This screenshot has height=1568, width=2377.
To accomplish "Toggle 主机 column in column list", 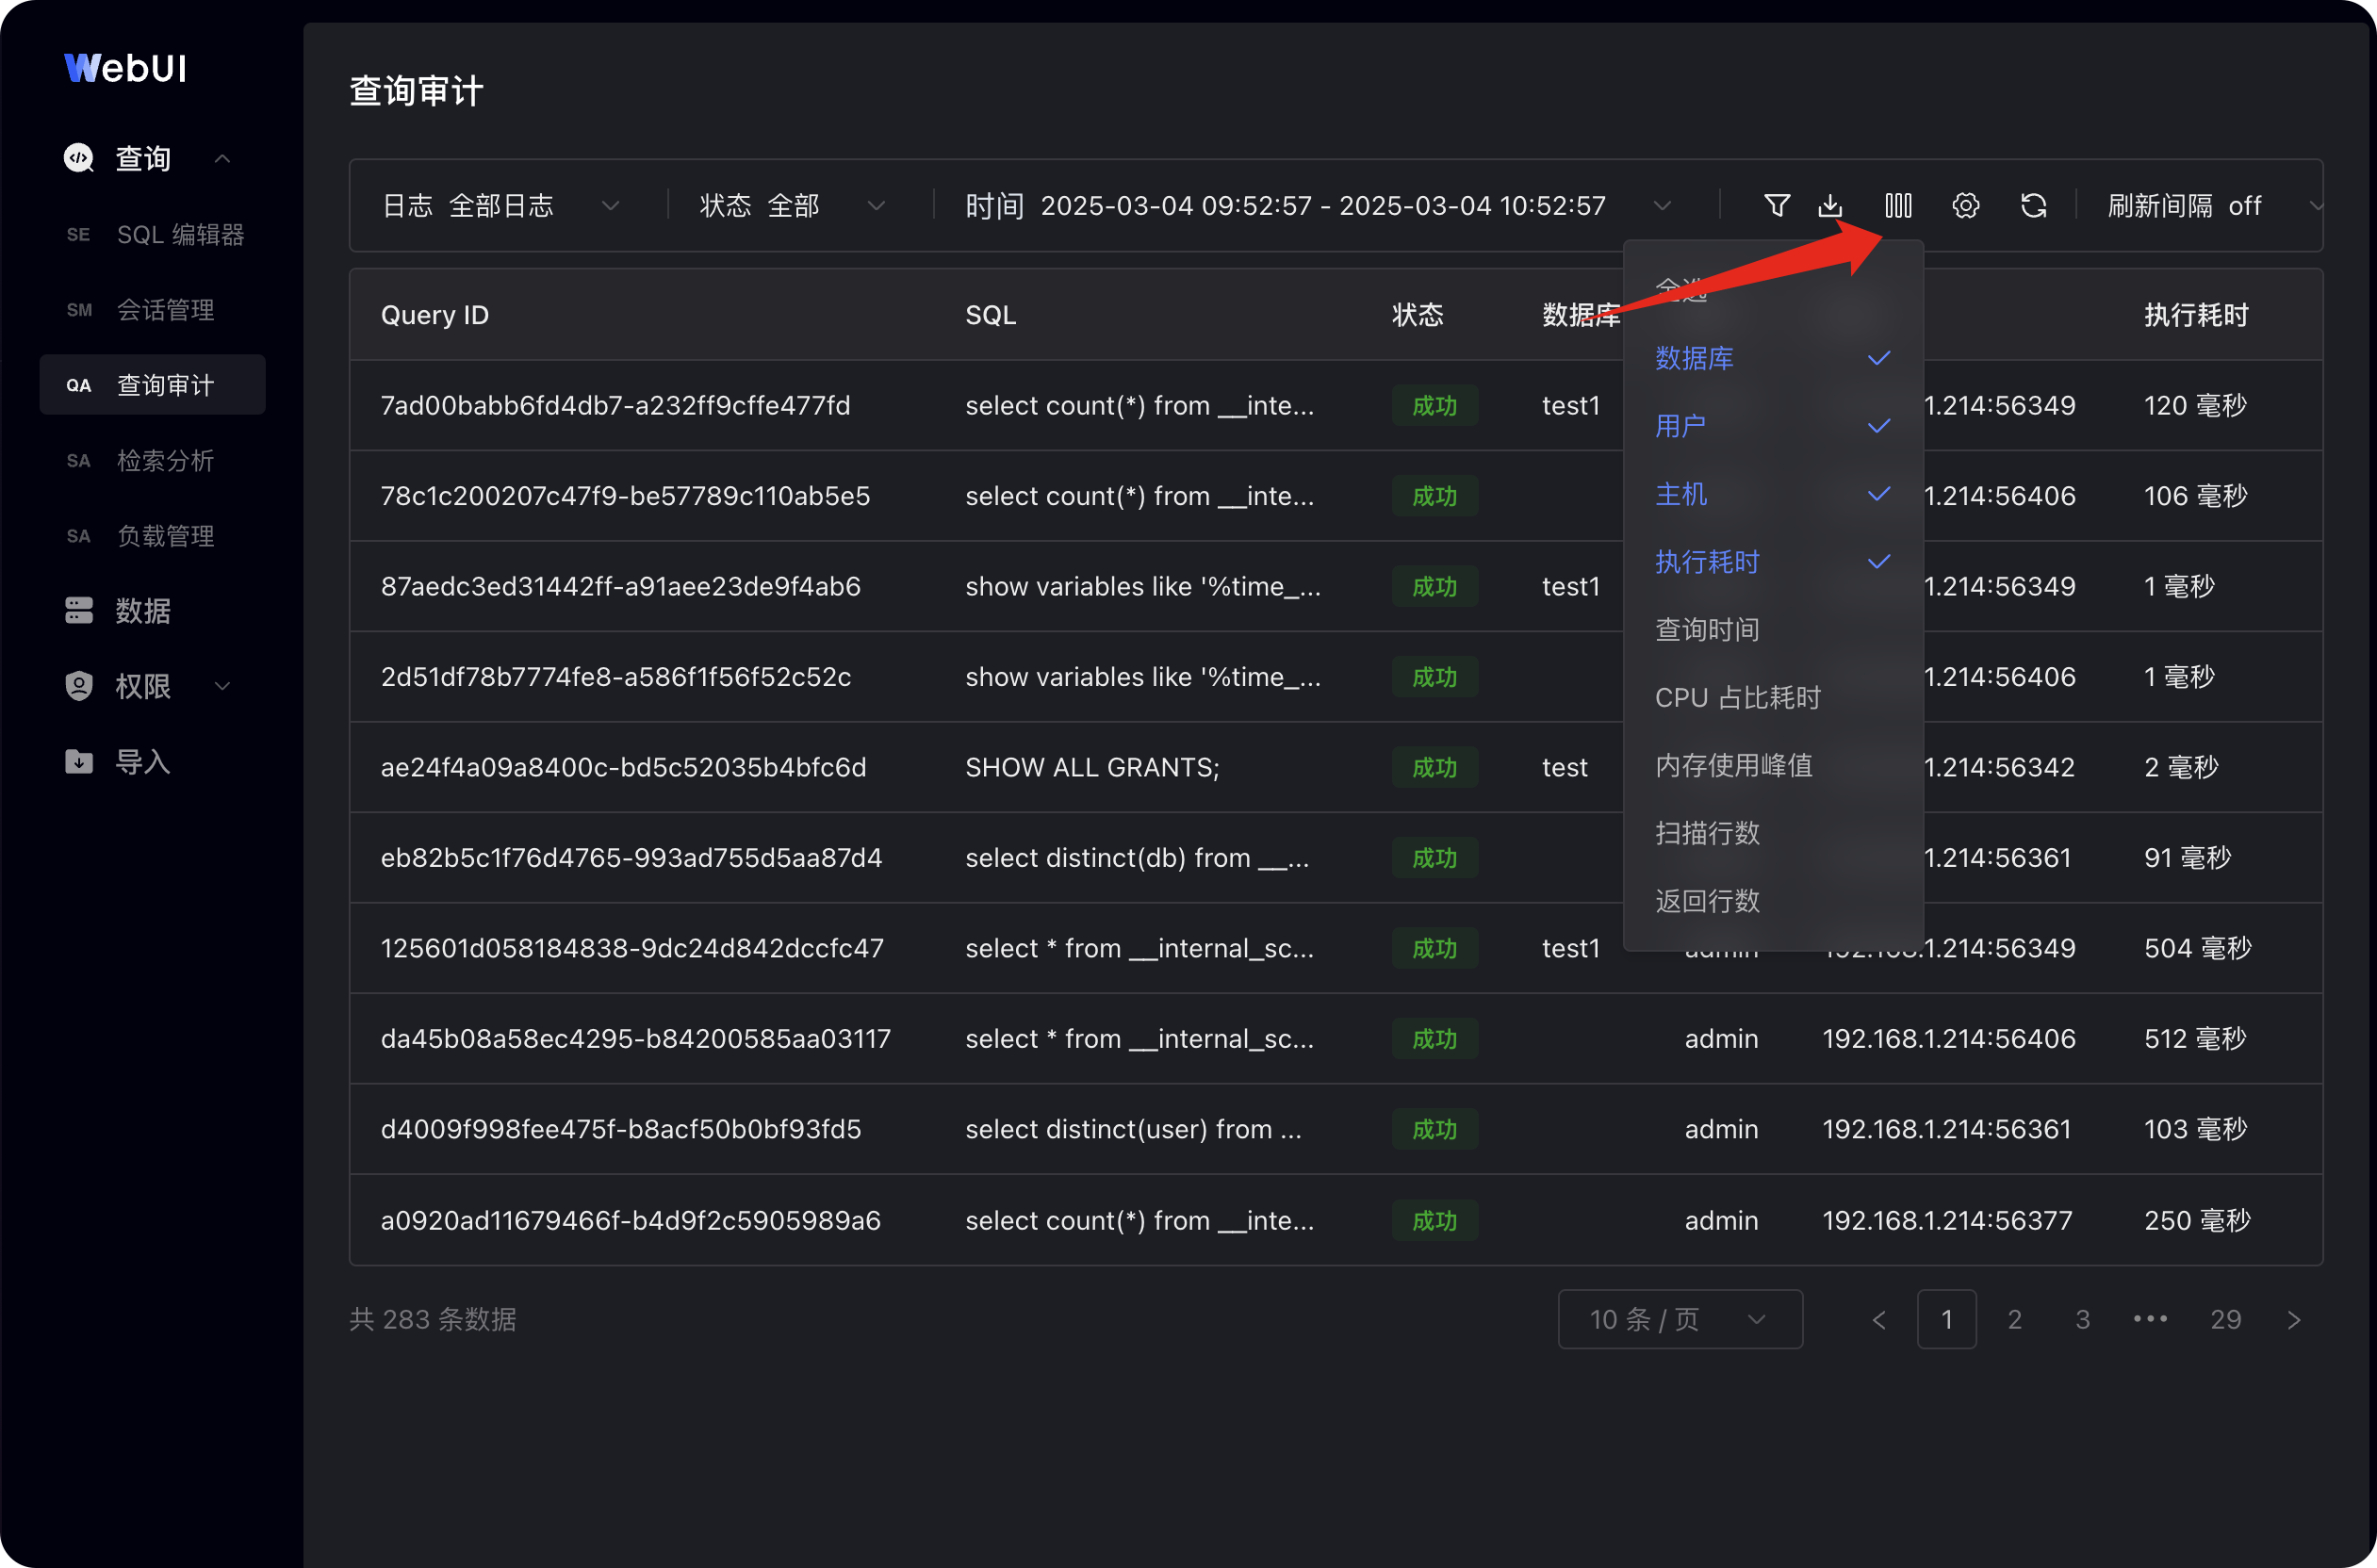I will pyautogui.click(x=1772, y=494).
